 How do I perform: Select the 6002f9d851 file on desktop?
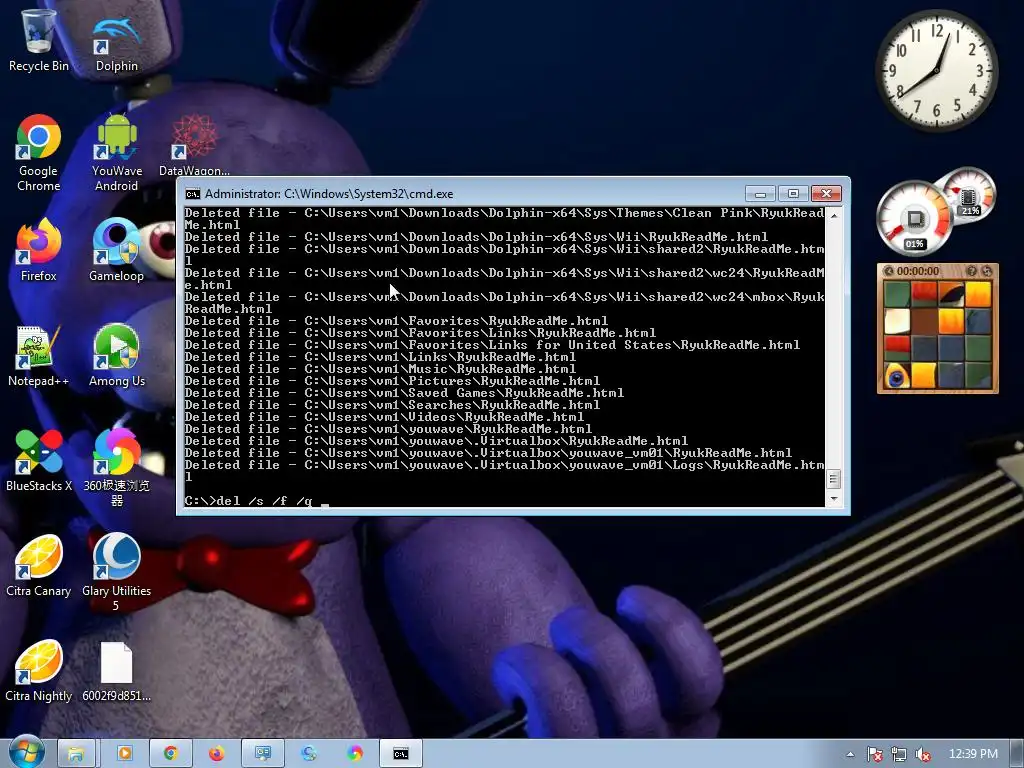point(116,671)
